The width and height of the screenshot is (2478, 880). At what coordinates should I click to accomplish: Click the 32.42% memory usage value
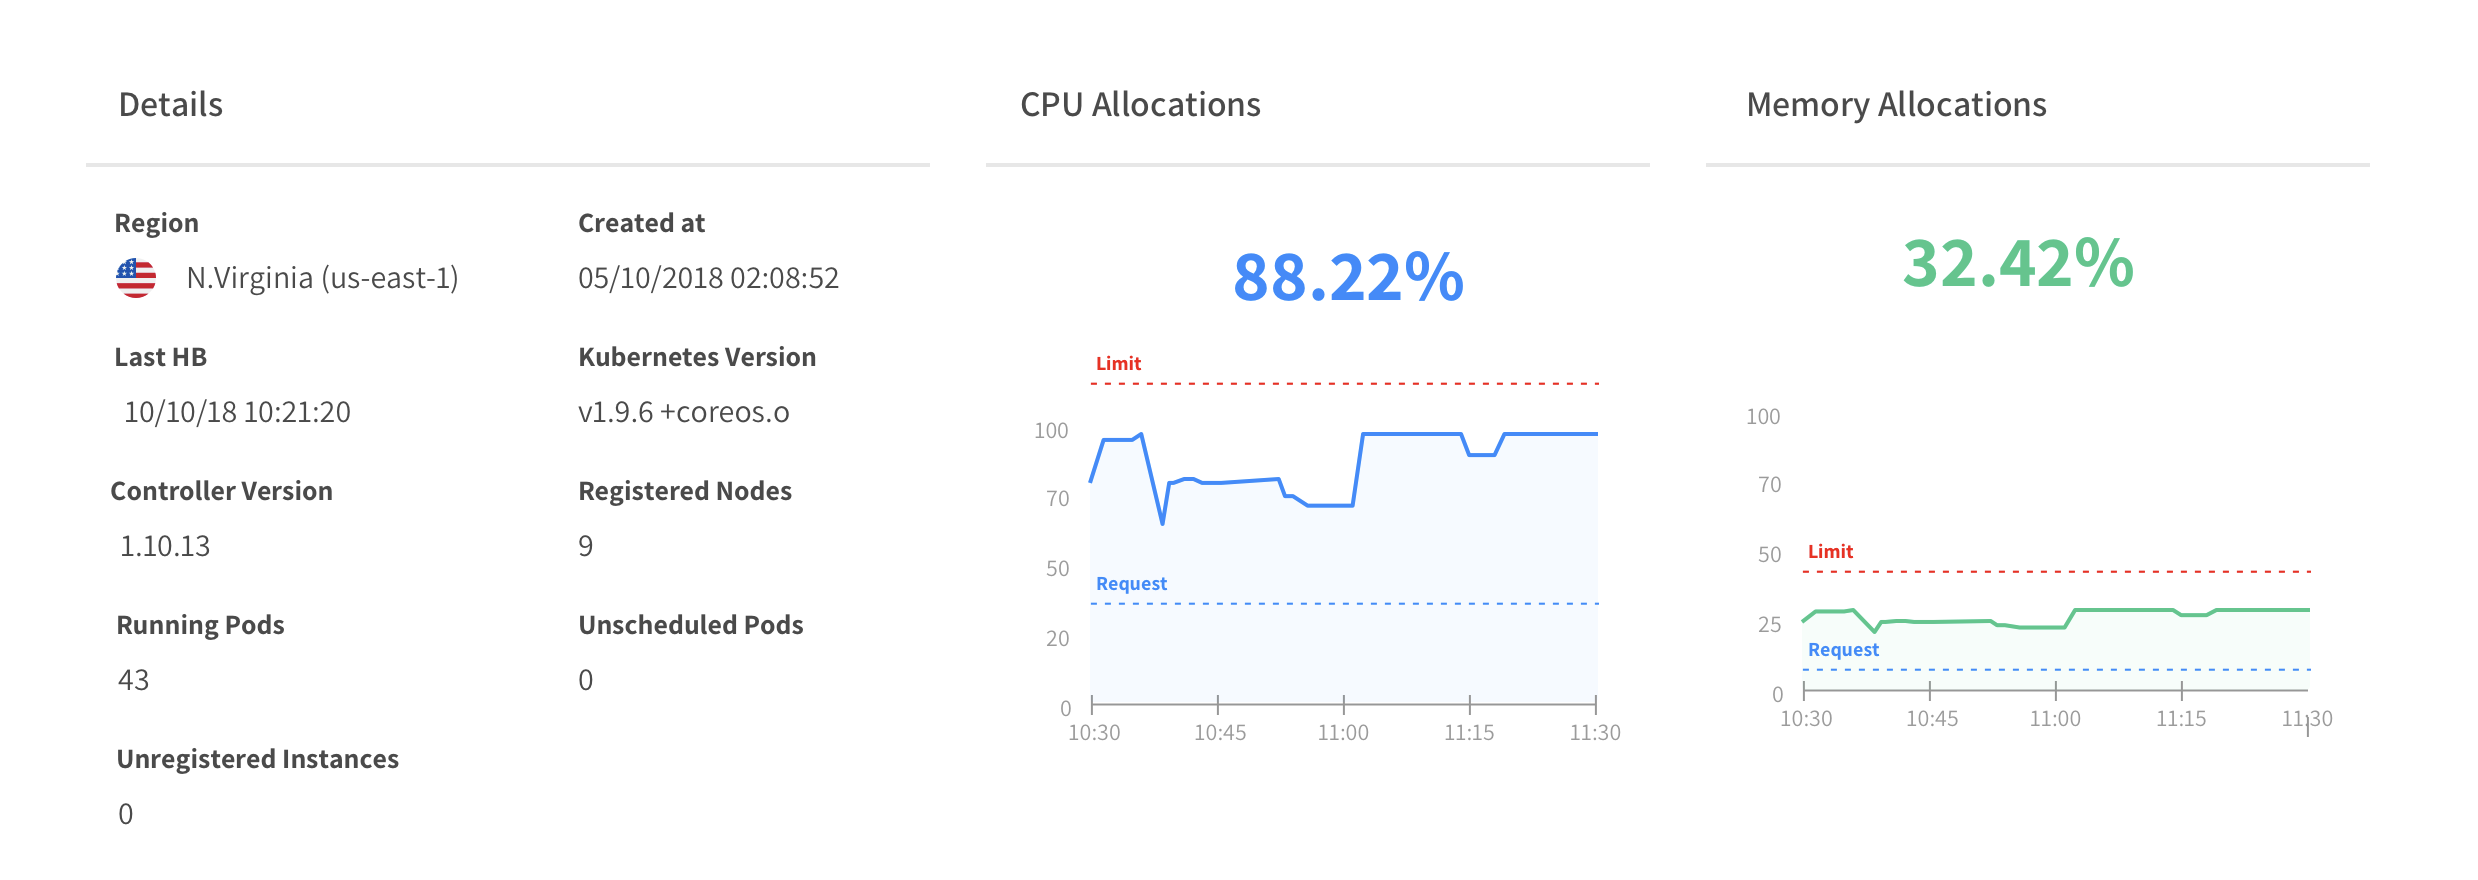2018,264
